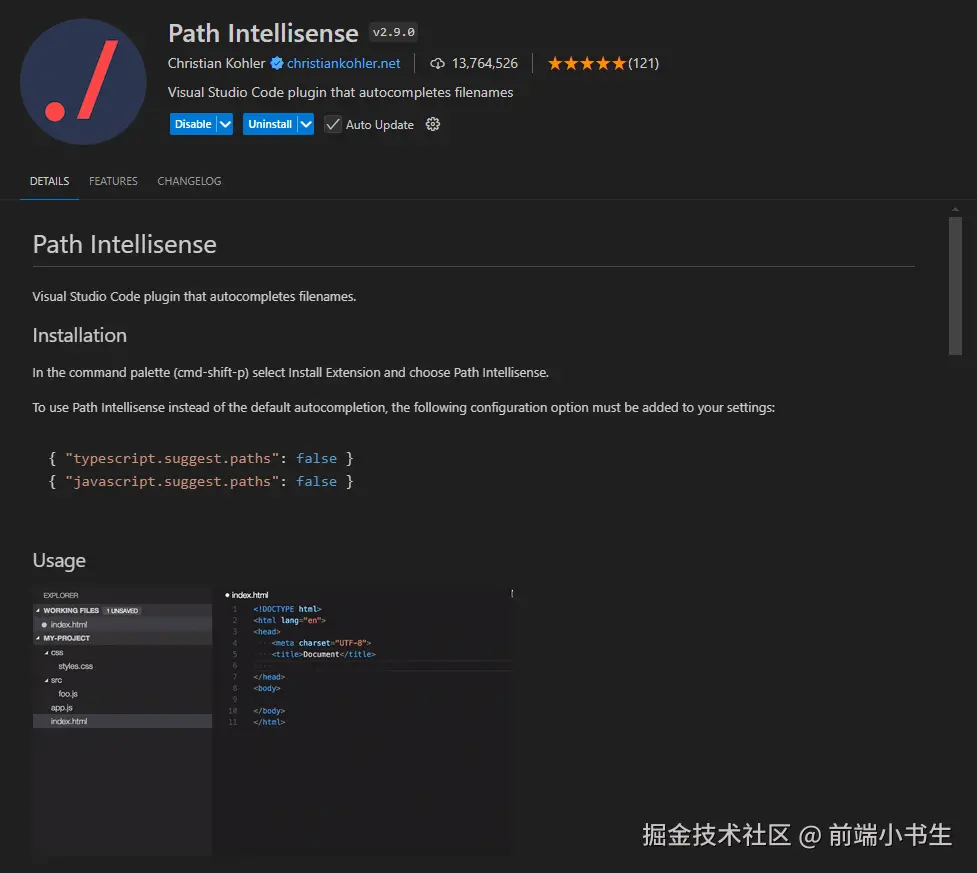
Task: Click the Disable button
Action: coord(193,124)
